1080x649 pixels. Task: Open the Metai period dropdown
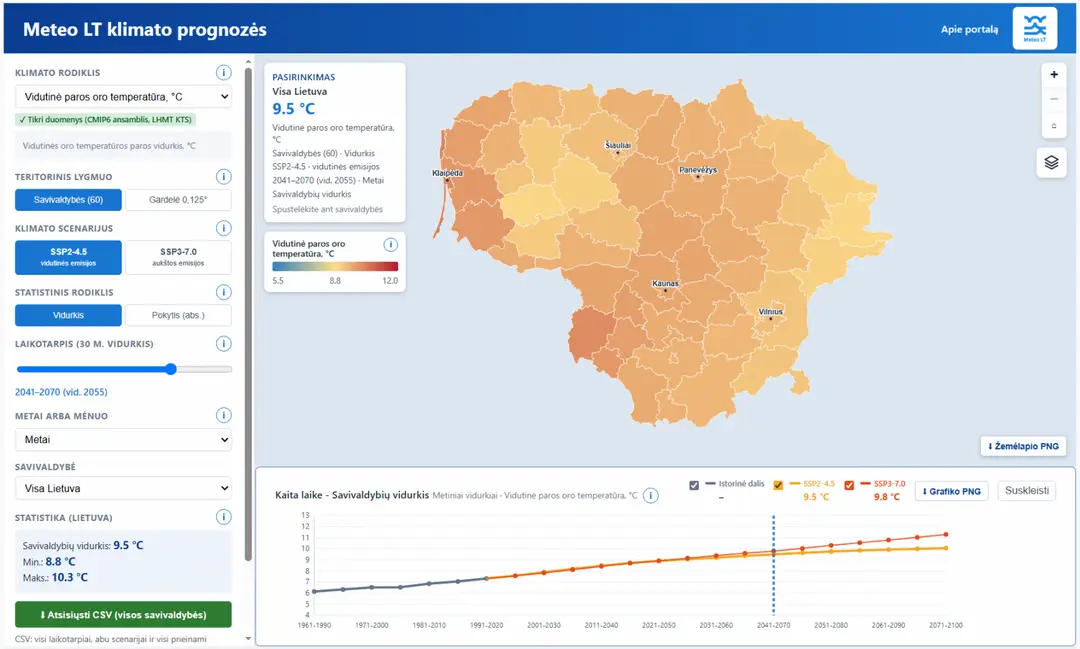(x=123, y=440)
